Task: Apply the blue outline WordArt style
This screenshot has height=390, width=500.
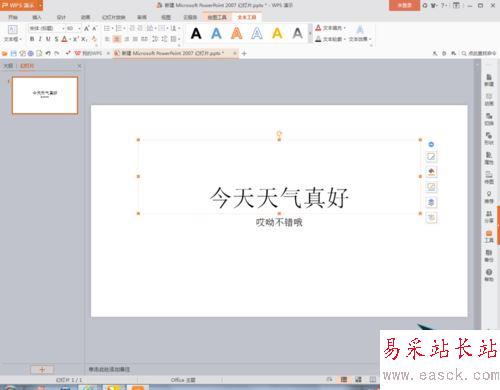Action: 257,34
